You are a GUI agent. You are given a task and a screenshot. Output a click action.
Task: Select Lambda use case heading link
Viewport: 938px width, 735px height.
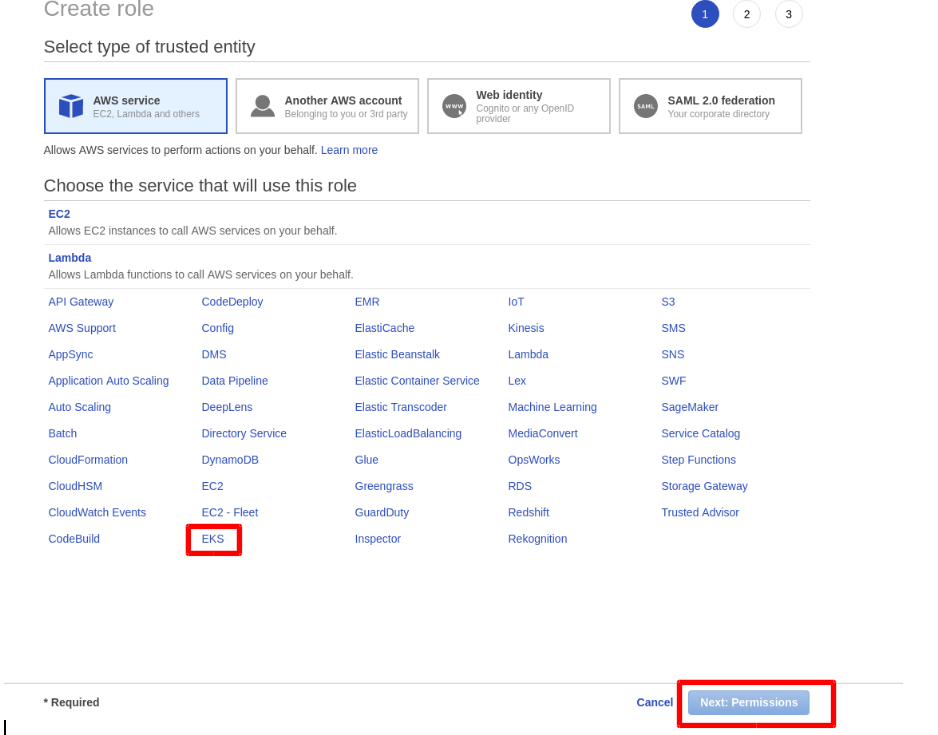[x=69, y=258]
